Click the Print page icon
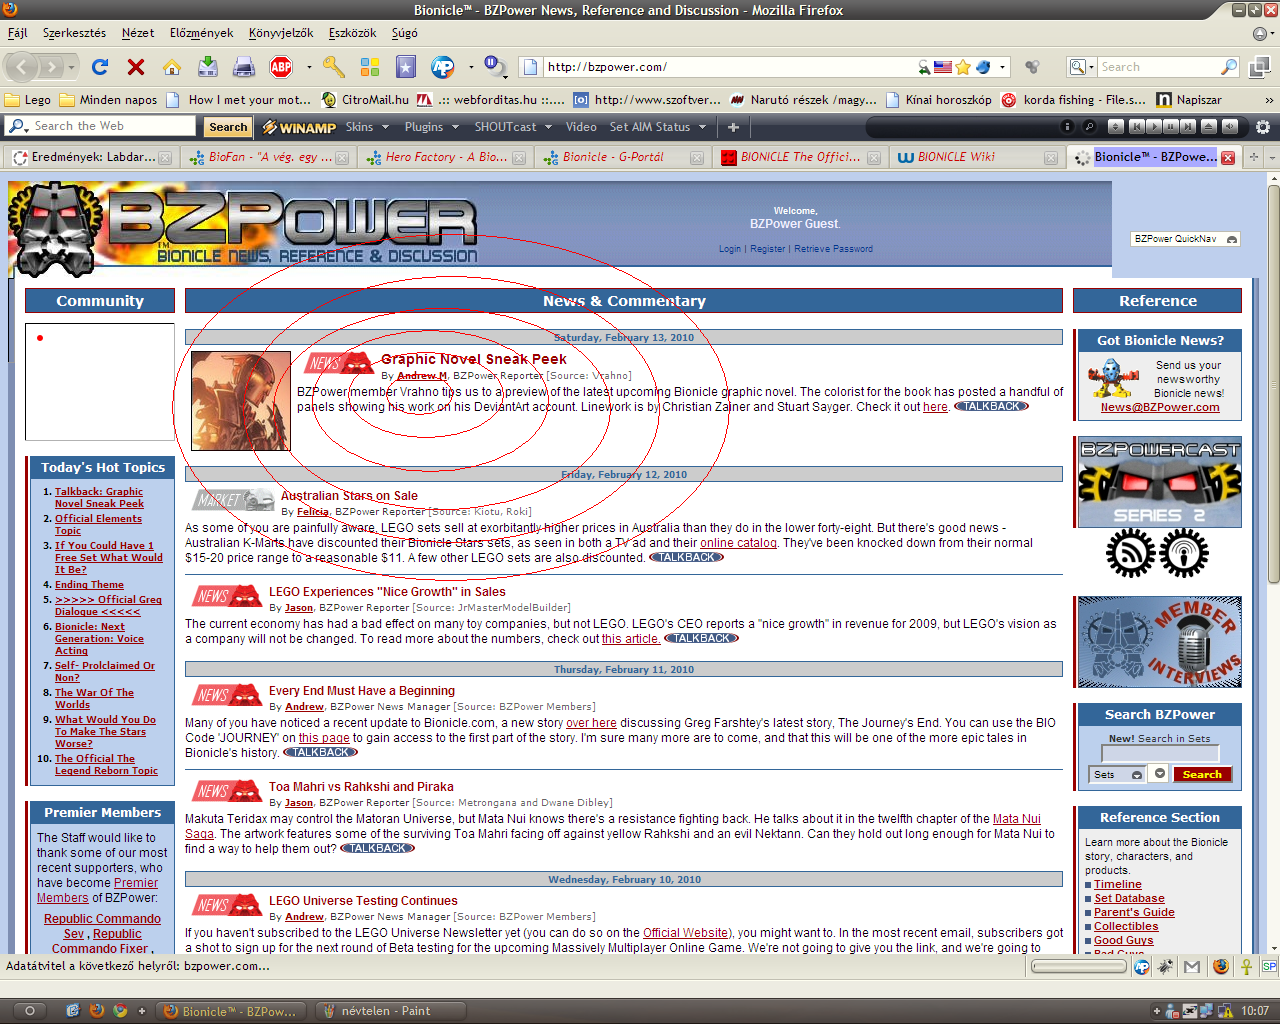The image size is (1280, 1024). [243, 66]
